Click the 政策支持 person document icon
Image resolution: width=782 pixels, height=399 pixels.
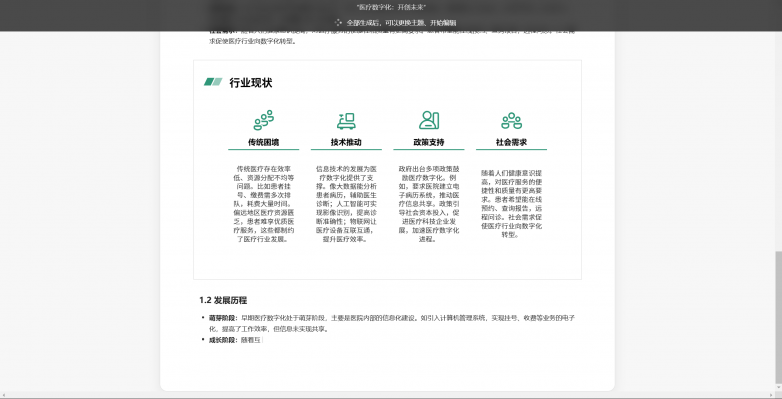(x=429, y=120)
